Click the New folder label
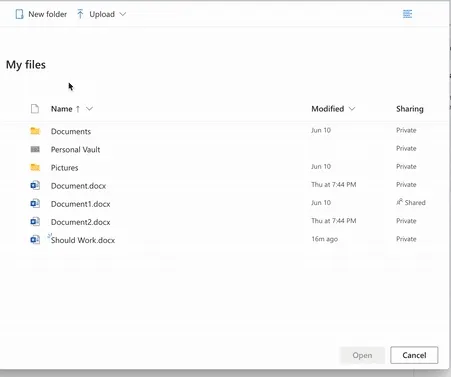 pyautogui.click(x=48, y=14)
